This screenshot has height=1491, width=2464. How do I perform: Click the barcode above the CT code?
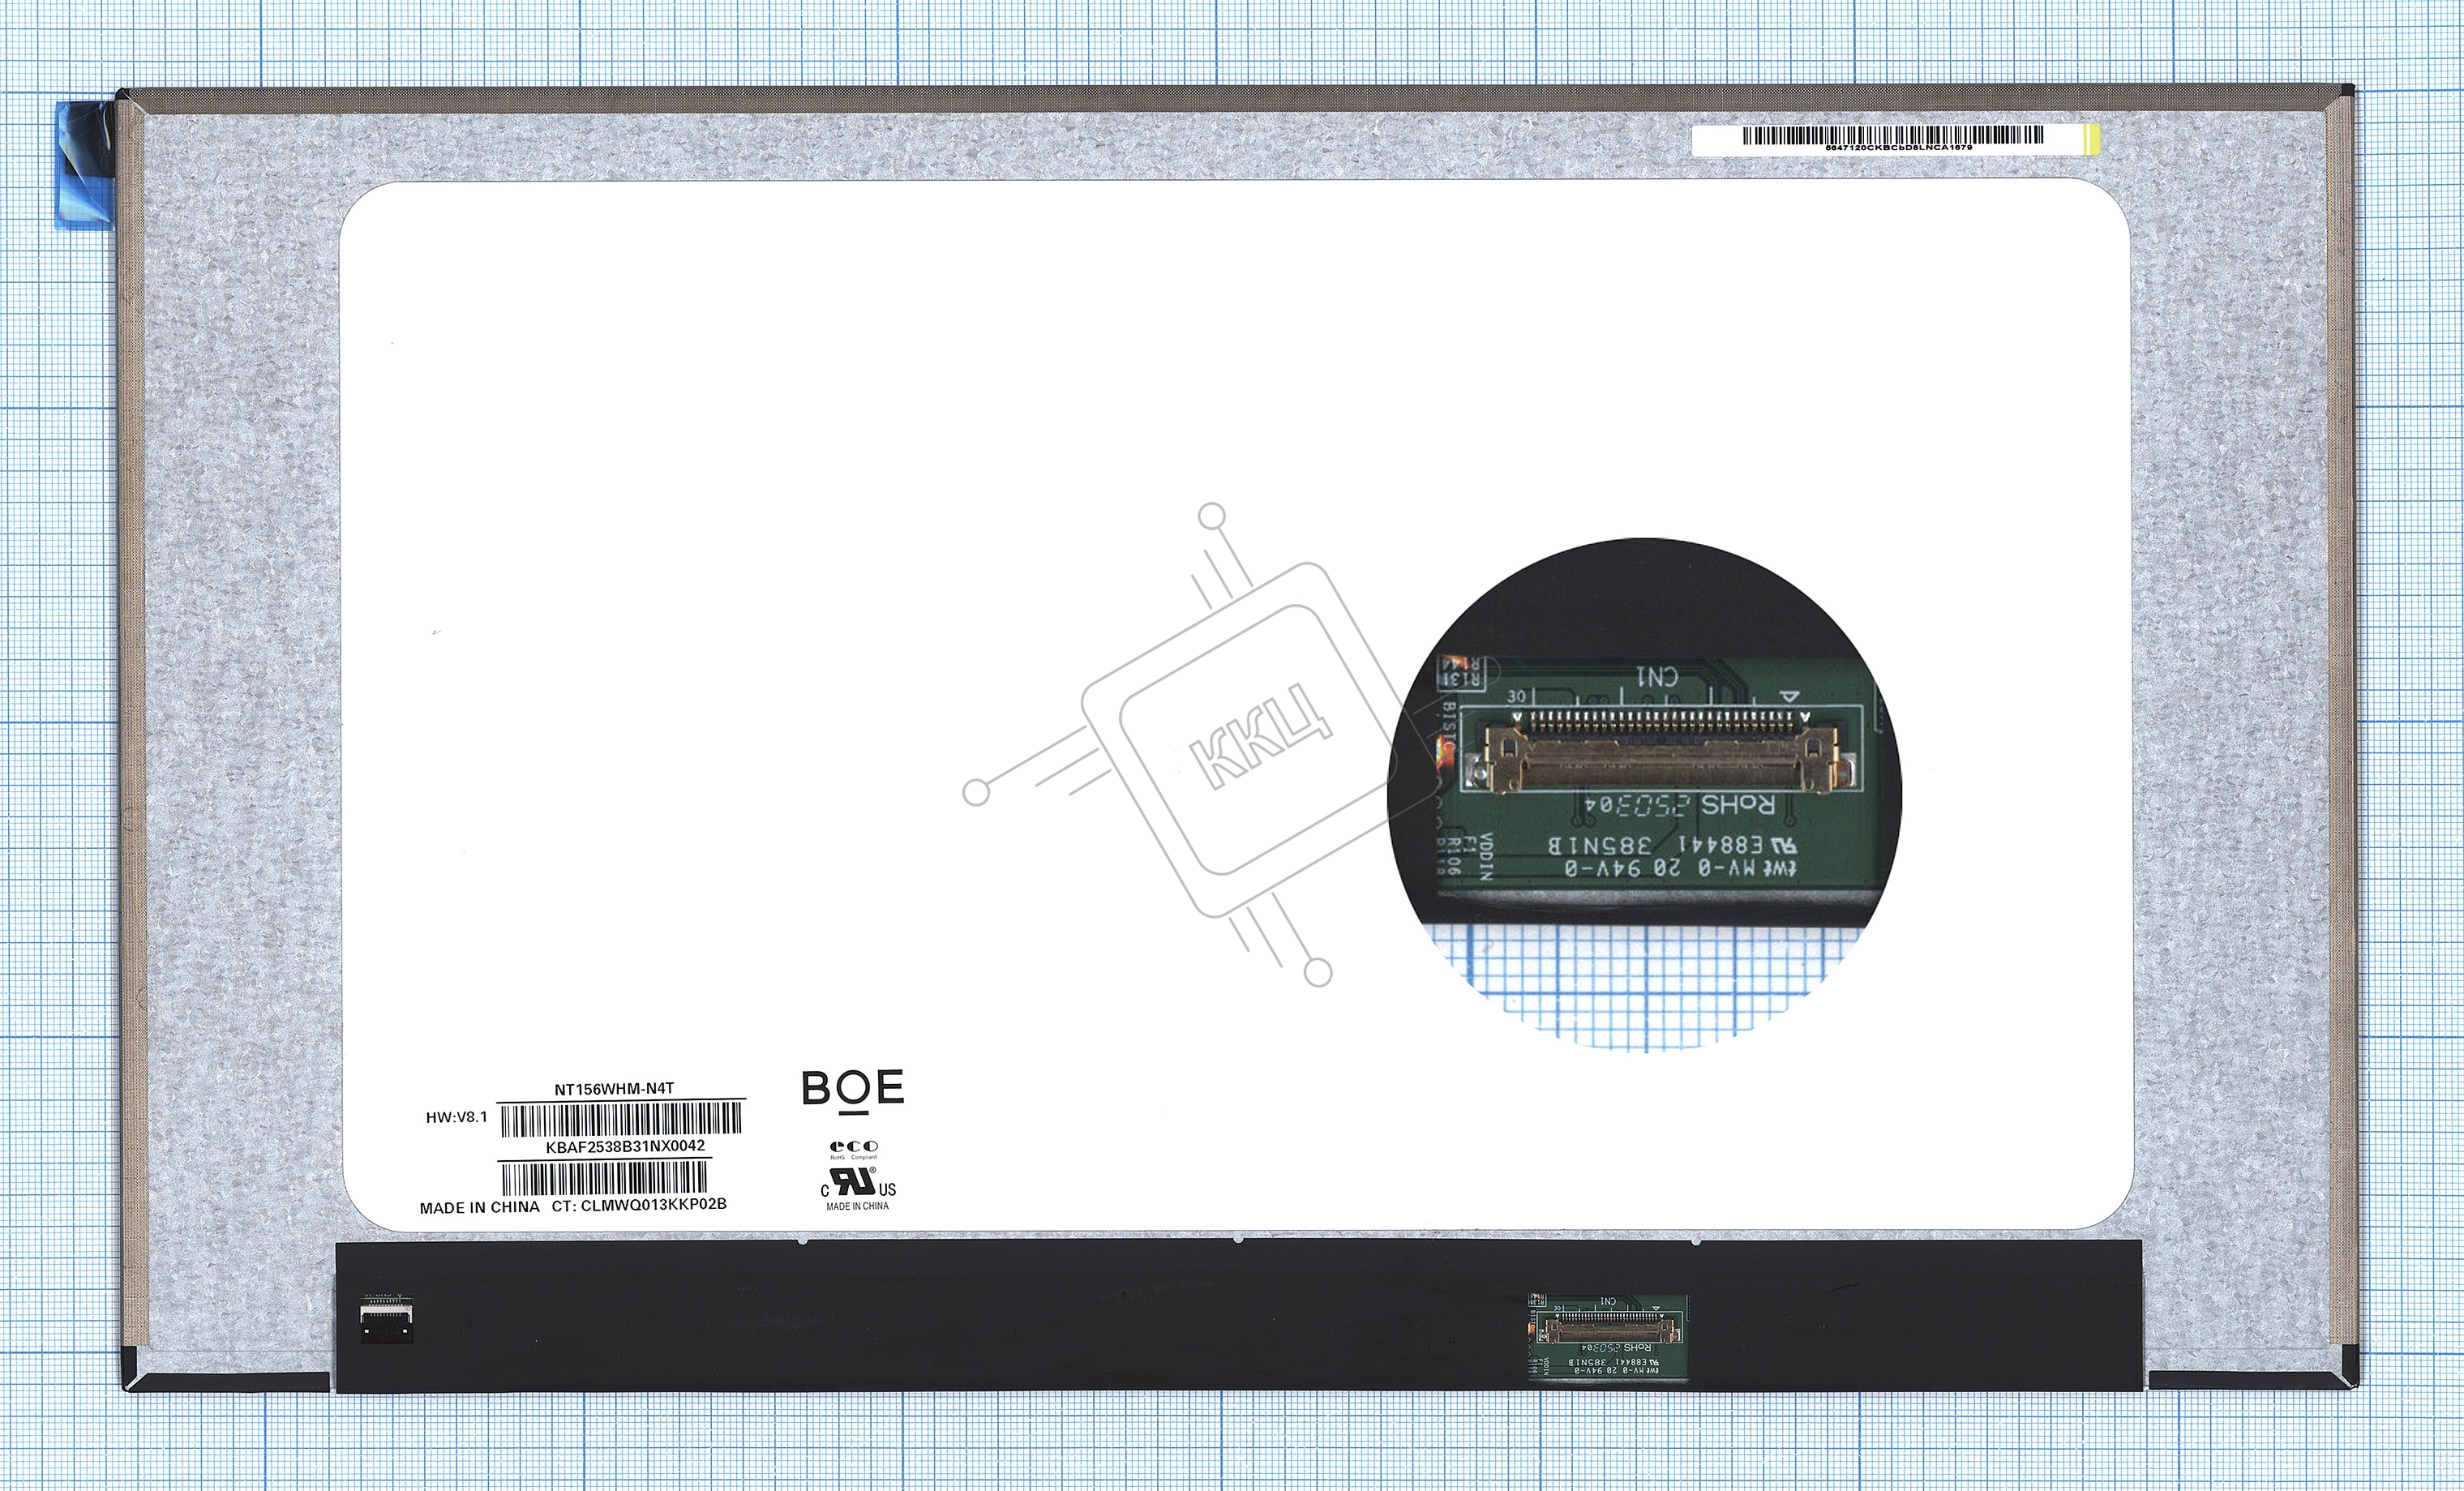pyautogui.click(x=605, y=1179)
